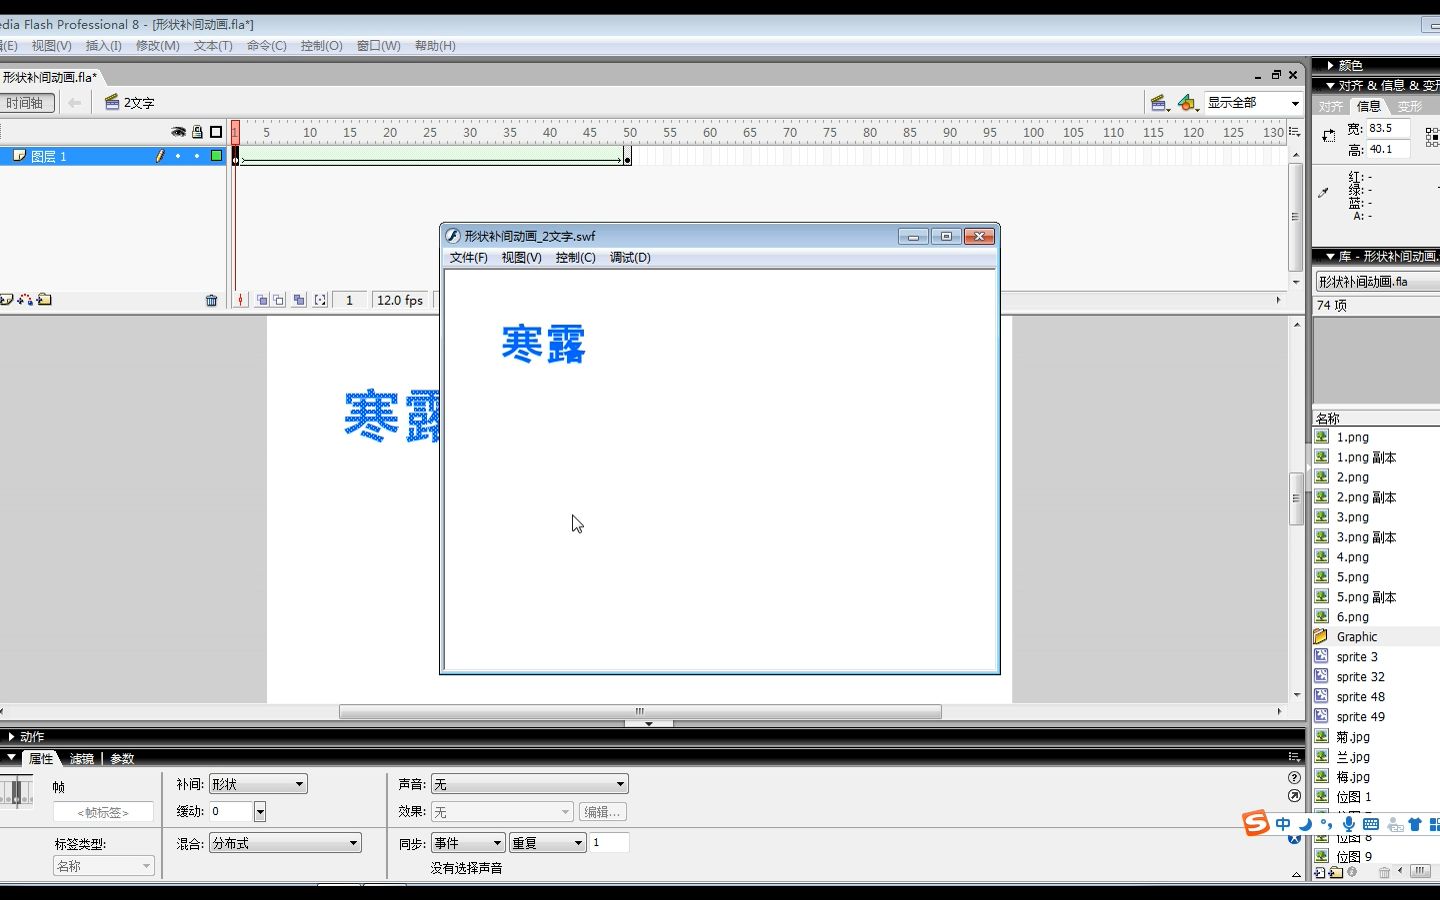1440x900 pixels.
Task: Click the 高 height field 40.1
Action: point(1389,149)
